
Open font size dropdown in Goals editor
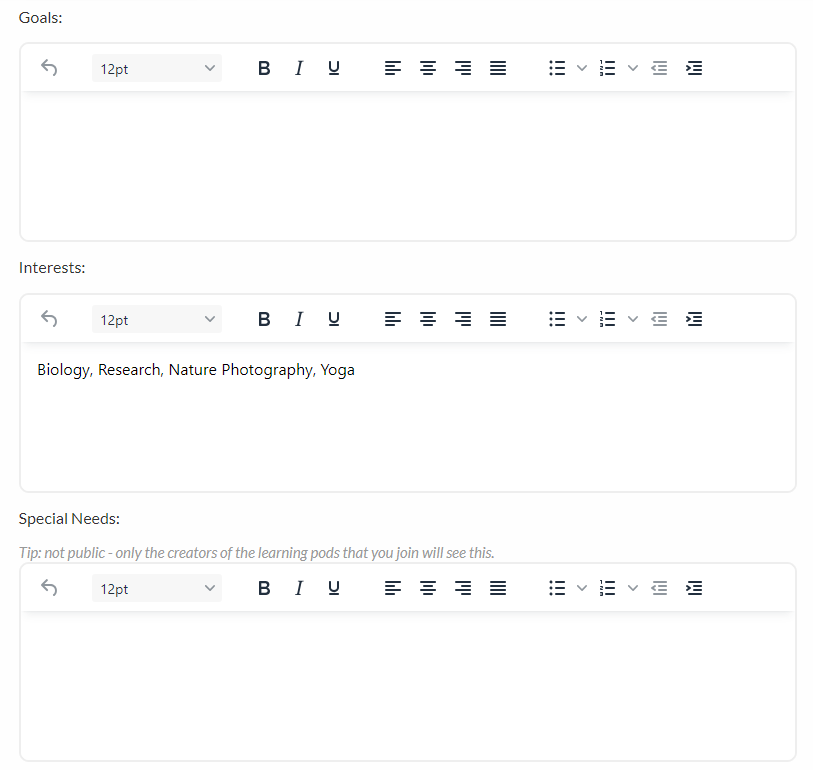(x=157, y=68)
